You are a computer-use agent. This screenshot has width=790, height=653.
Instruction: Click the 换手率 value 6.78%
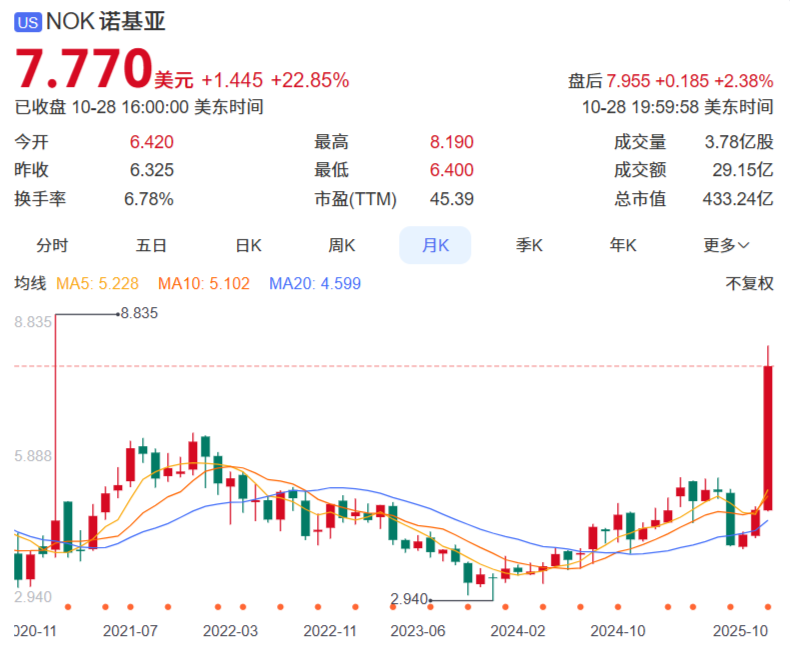(x=149, y=199)
